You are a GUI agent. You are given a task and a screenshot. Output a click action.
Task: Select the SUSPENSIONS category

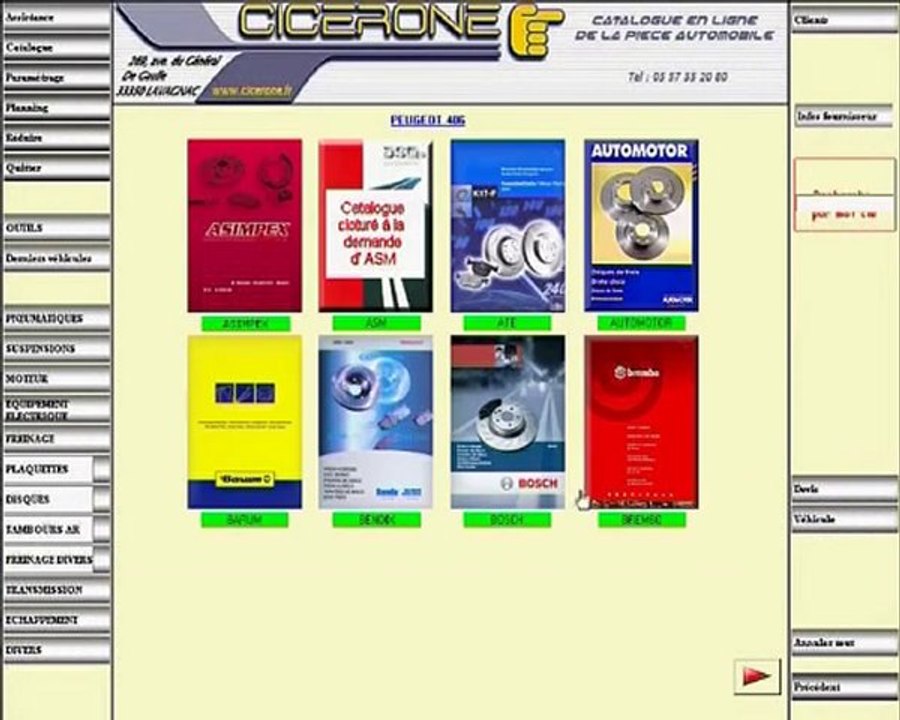(x=56, y=349)
